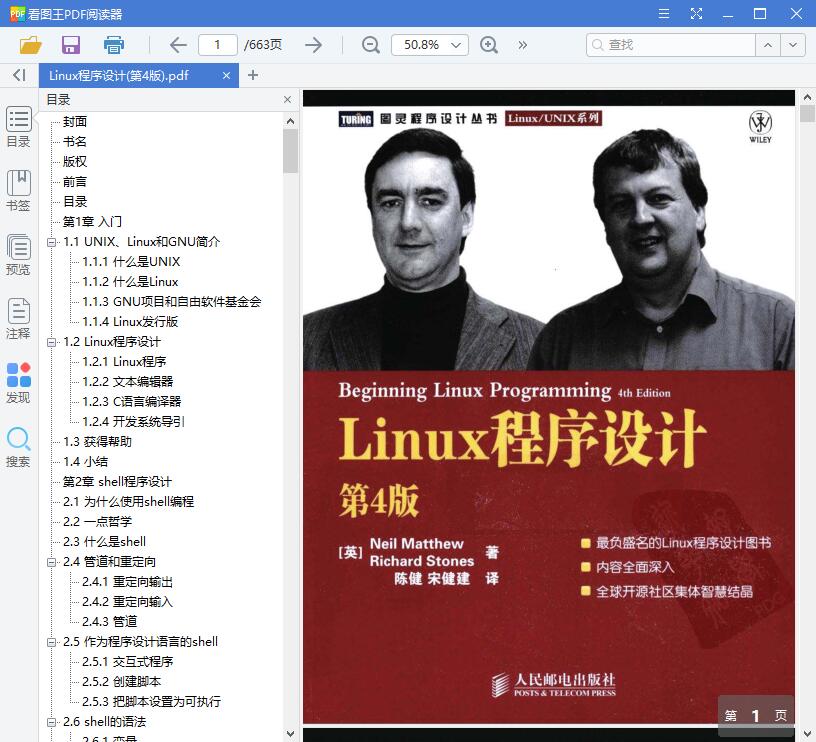
Task: Open the 书签 bookmarks panel
Action: (x=18, y=191)
